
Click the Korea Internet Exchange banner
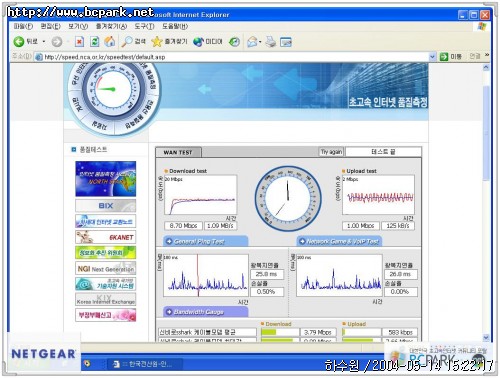(106, 299)
